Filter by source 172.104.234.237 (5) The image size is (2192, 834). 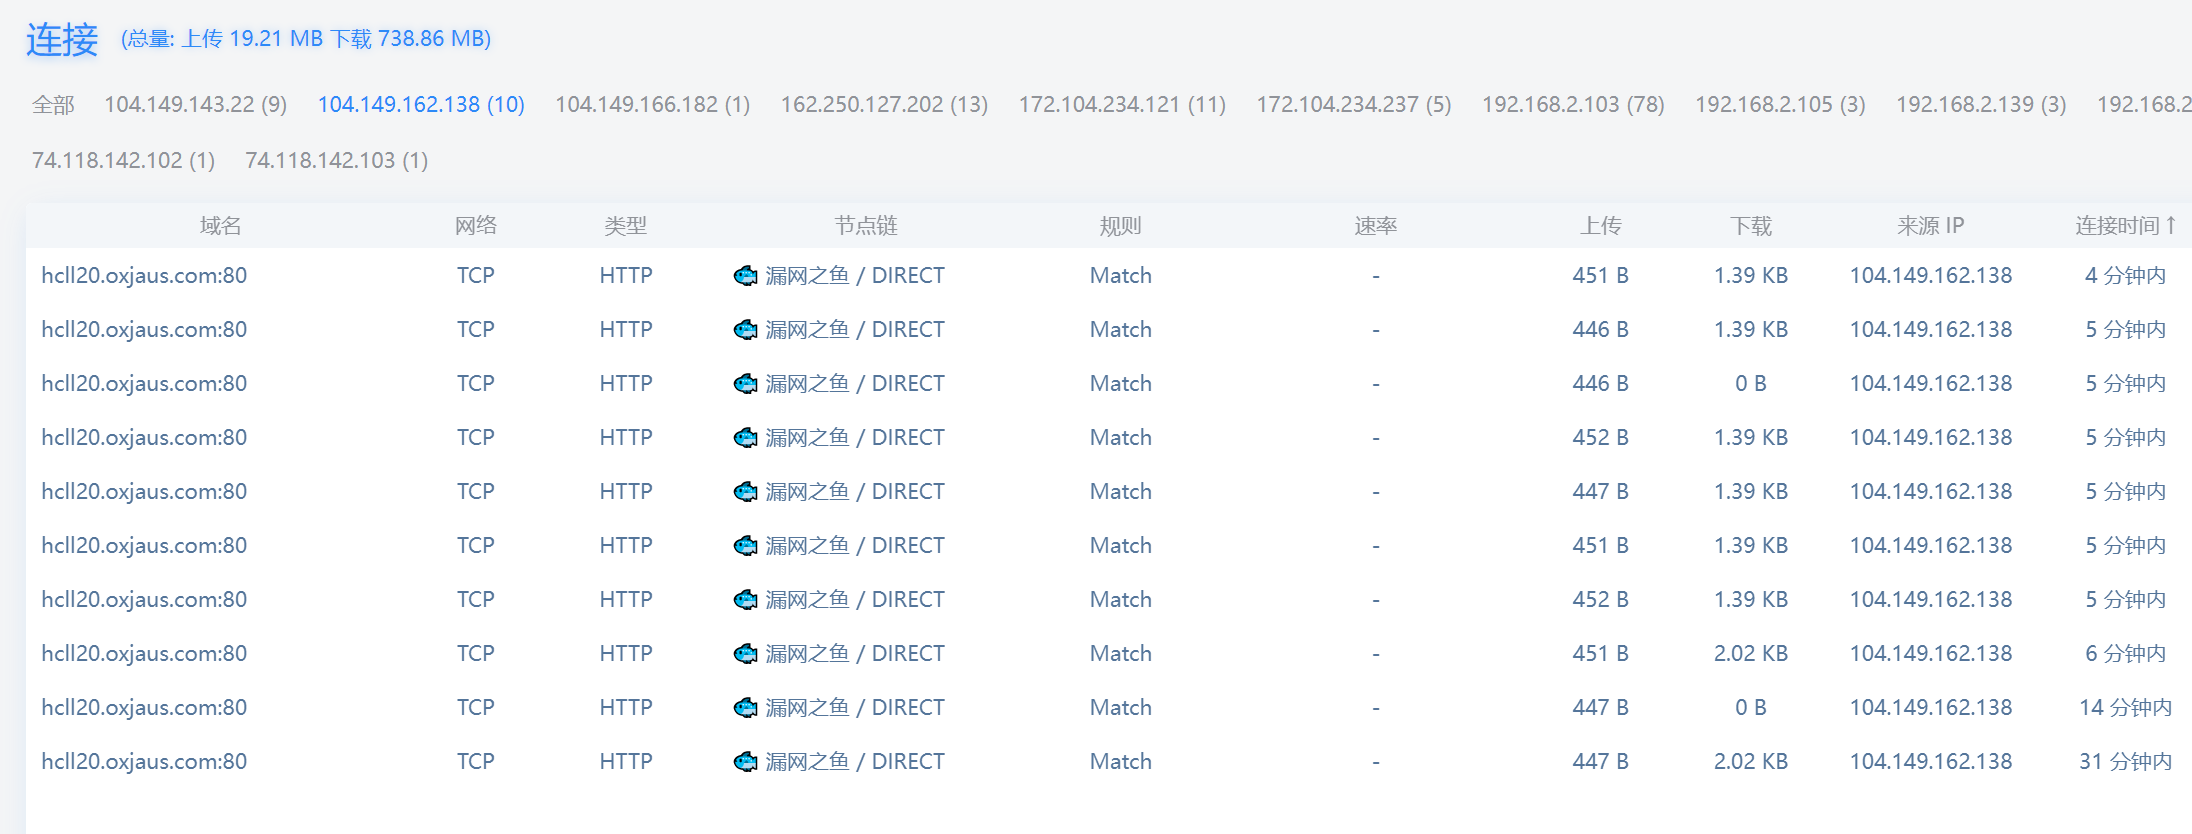(1354, 105)
